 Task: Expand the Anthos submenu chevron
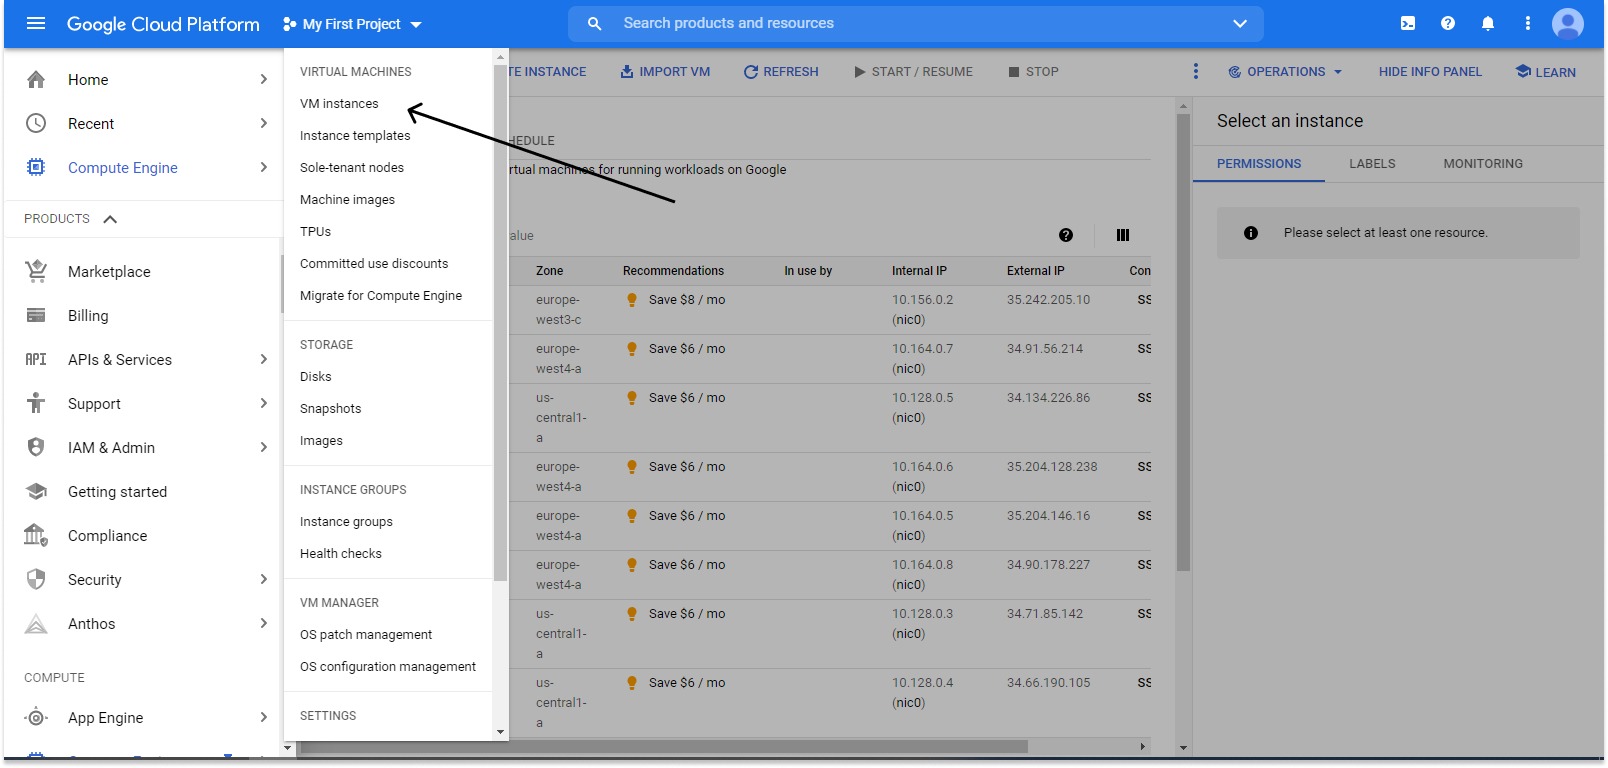[x=263, y=623]
